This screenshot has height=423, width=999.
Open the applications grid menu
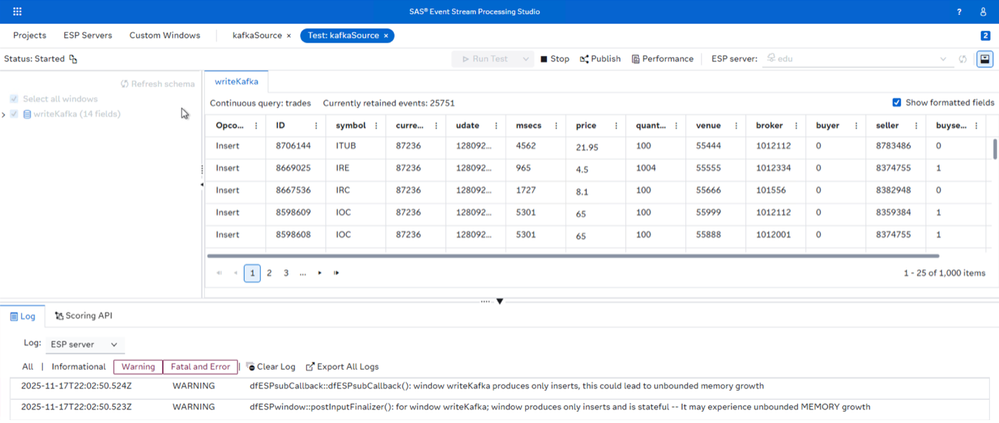point(17,11)
